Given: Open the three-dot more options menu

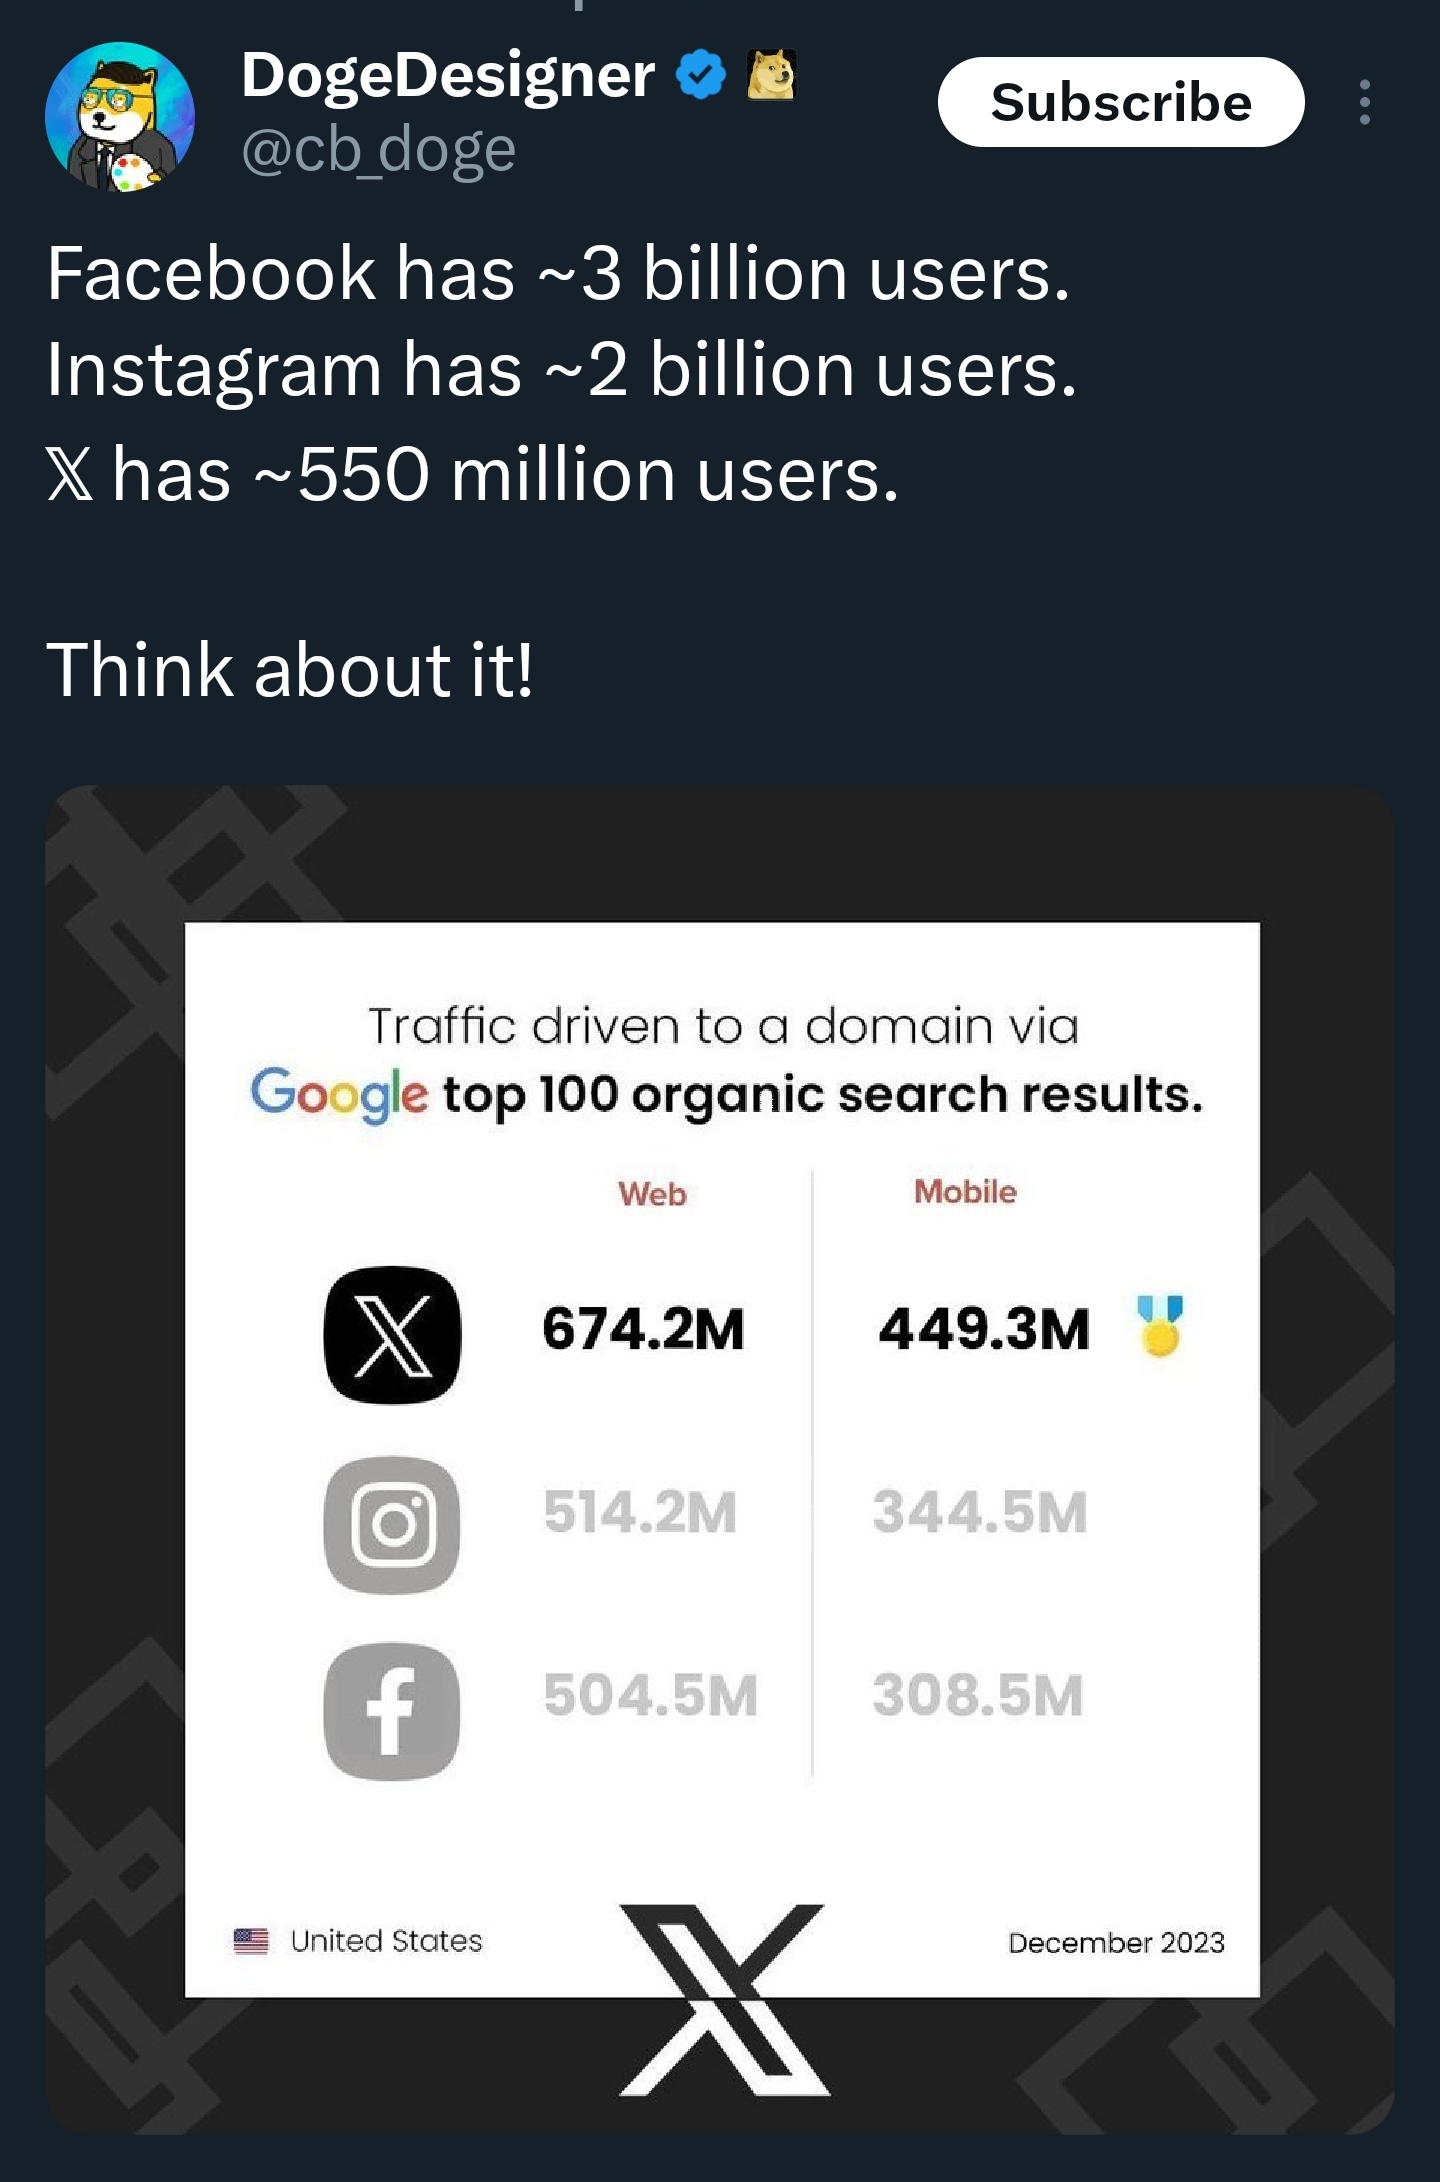Looking at the screenshot, I should [1364, 102].
